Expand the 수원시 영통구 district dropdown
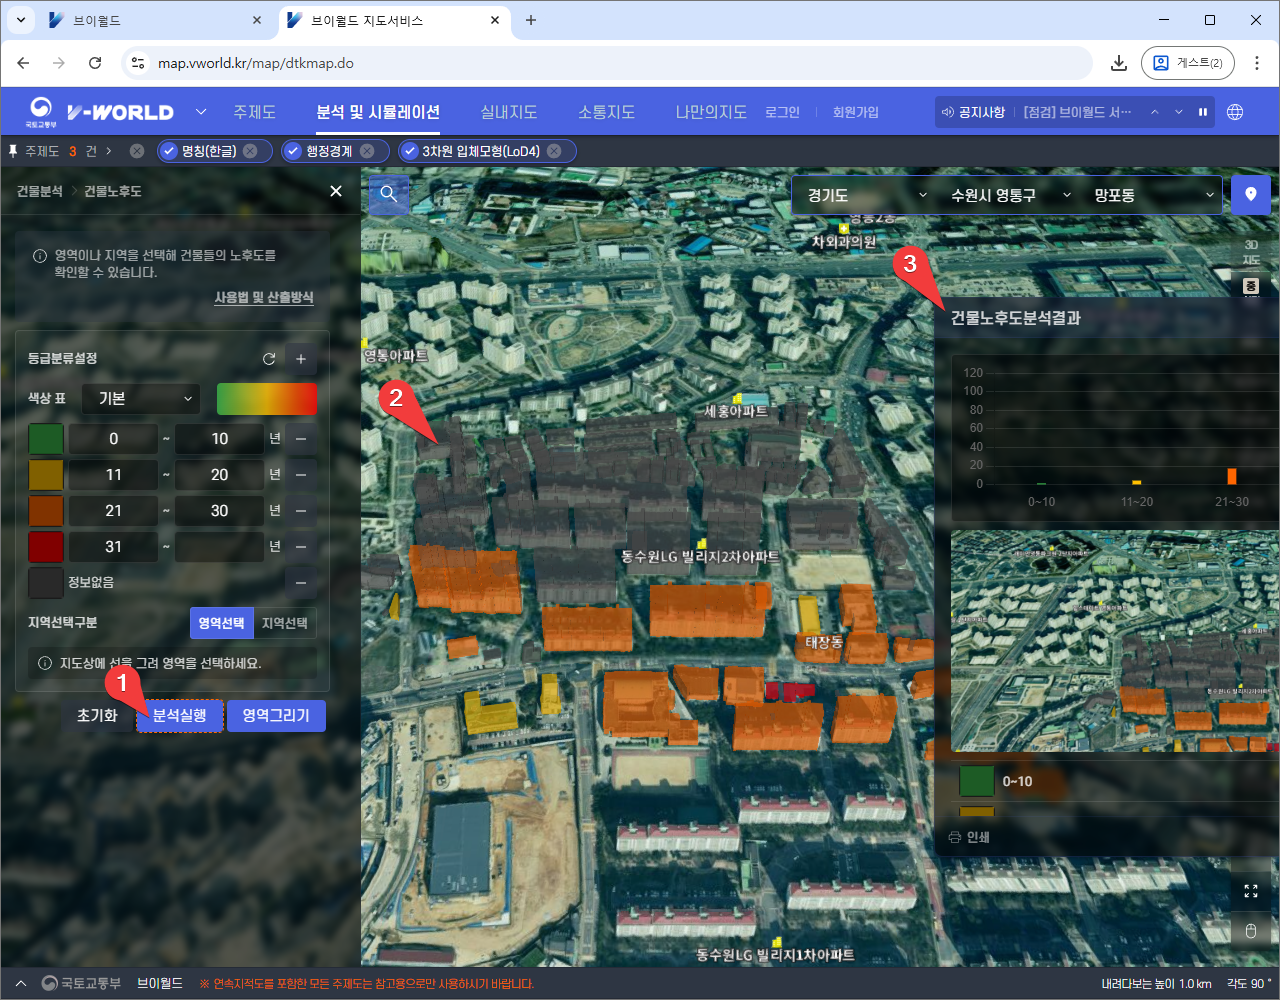This screenshot has width=1280, height=1000. pos(1010,195)
